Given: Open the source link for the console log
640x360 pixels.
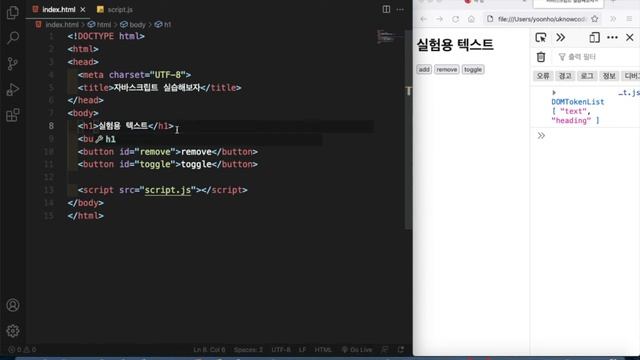Looking at the screenshot, I should pos(629,93).
